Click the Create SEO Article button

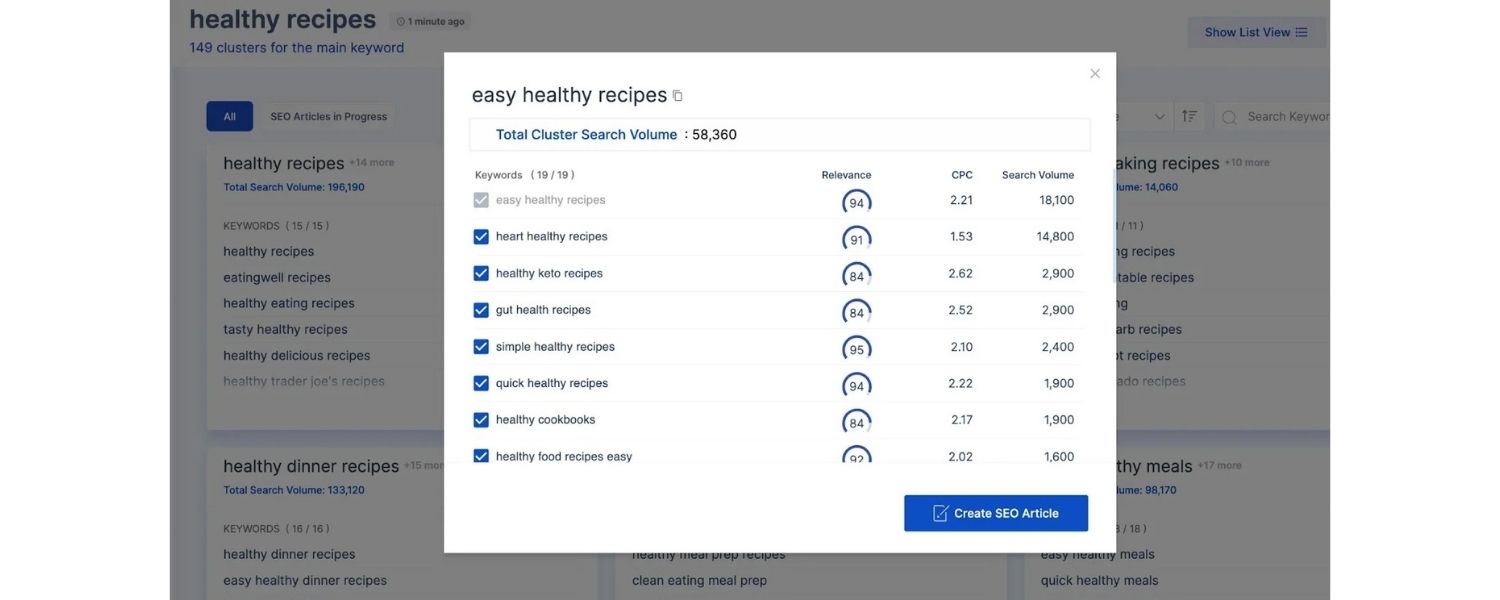[996, 513]
